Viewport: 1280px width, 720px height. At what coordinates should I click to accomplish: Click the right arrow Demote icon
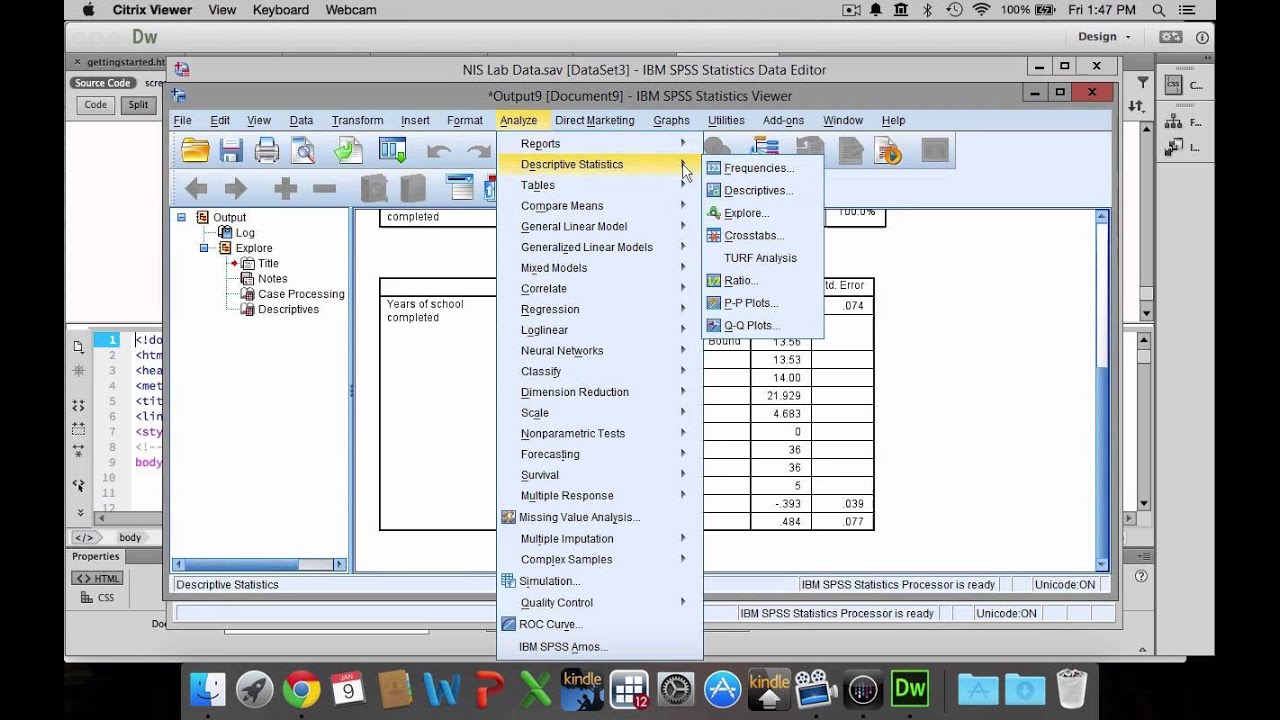pos(235,188)
